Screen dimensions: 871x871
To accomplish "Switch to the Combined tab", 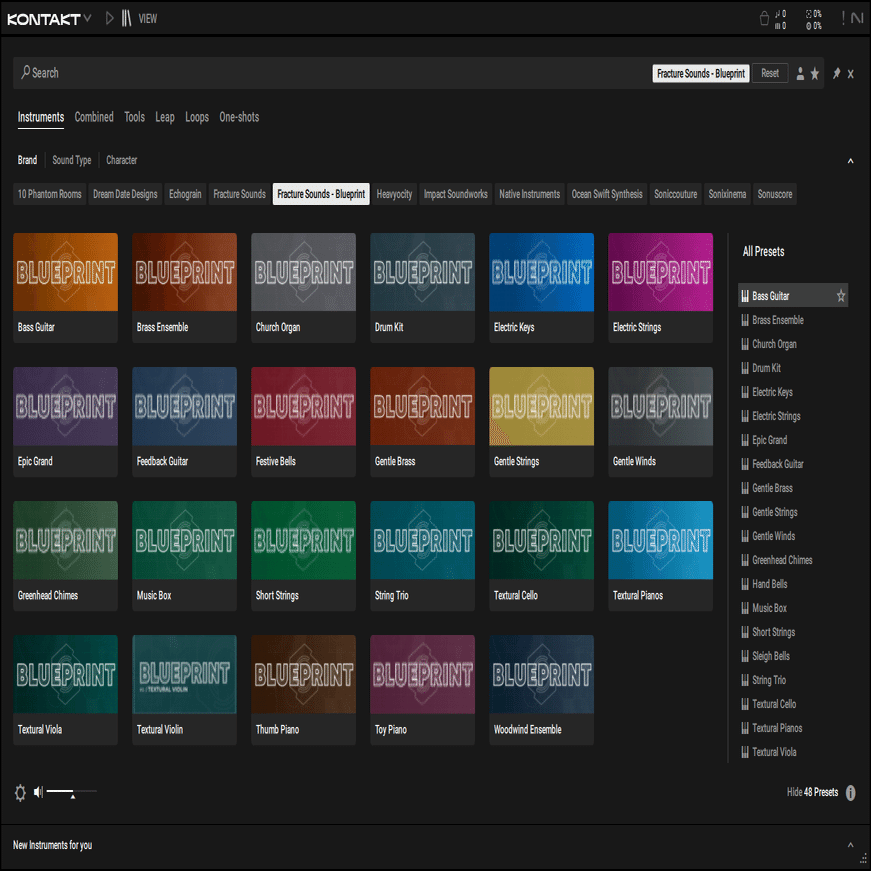I will click(94, 117).
